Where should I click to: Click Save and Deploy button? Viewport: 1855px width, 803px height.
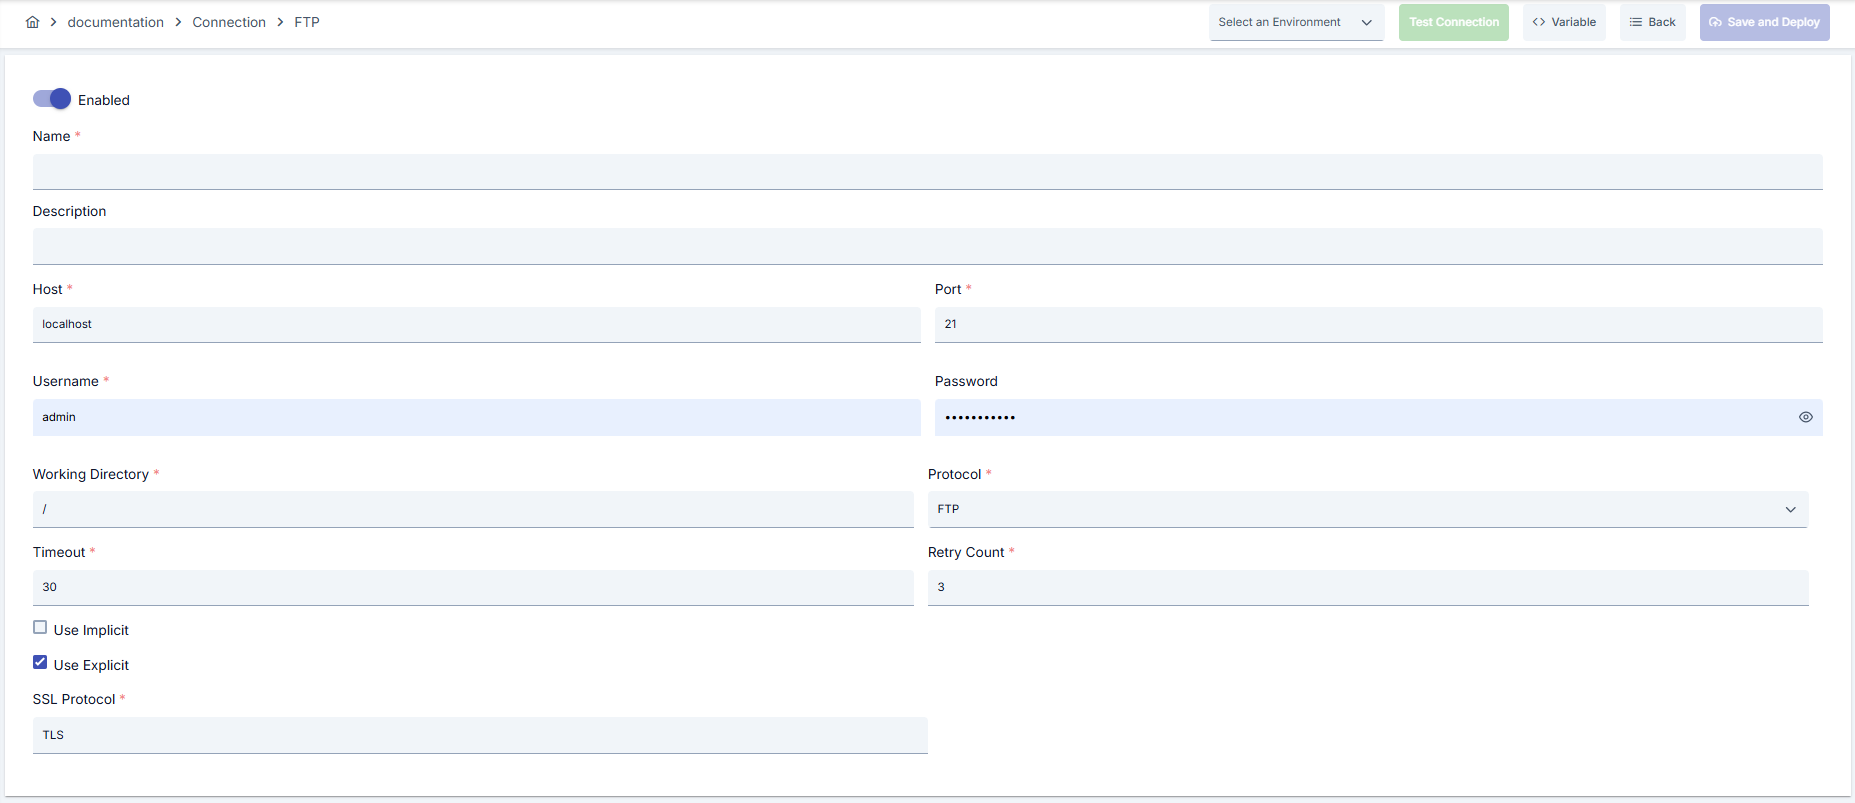click(1765, 22)
